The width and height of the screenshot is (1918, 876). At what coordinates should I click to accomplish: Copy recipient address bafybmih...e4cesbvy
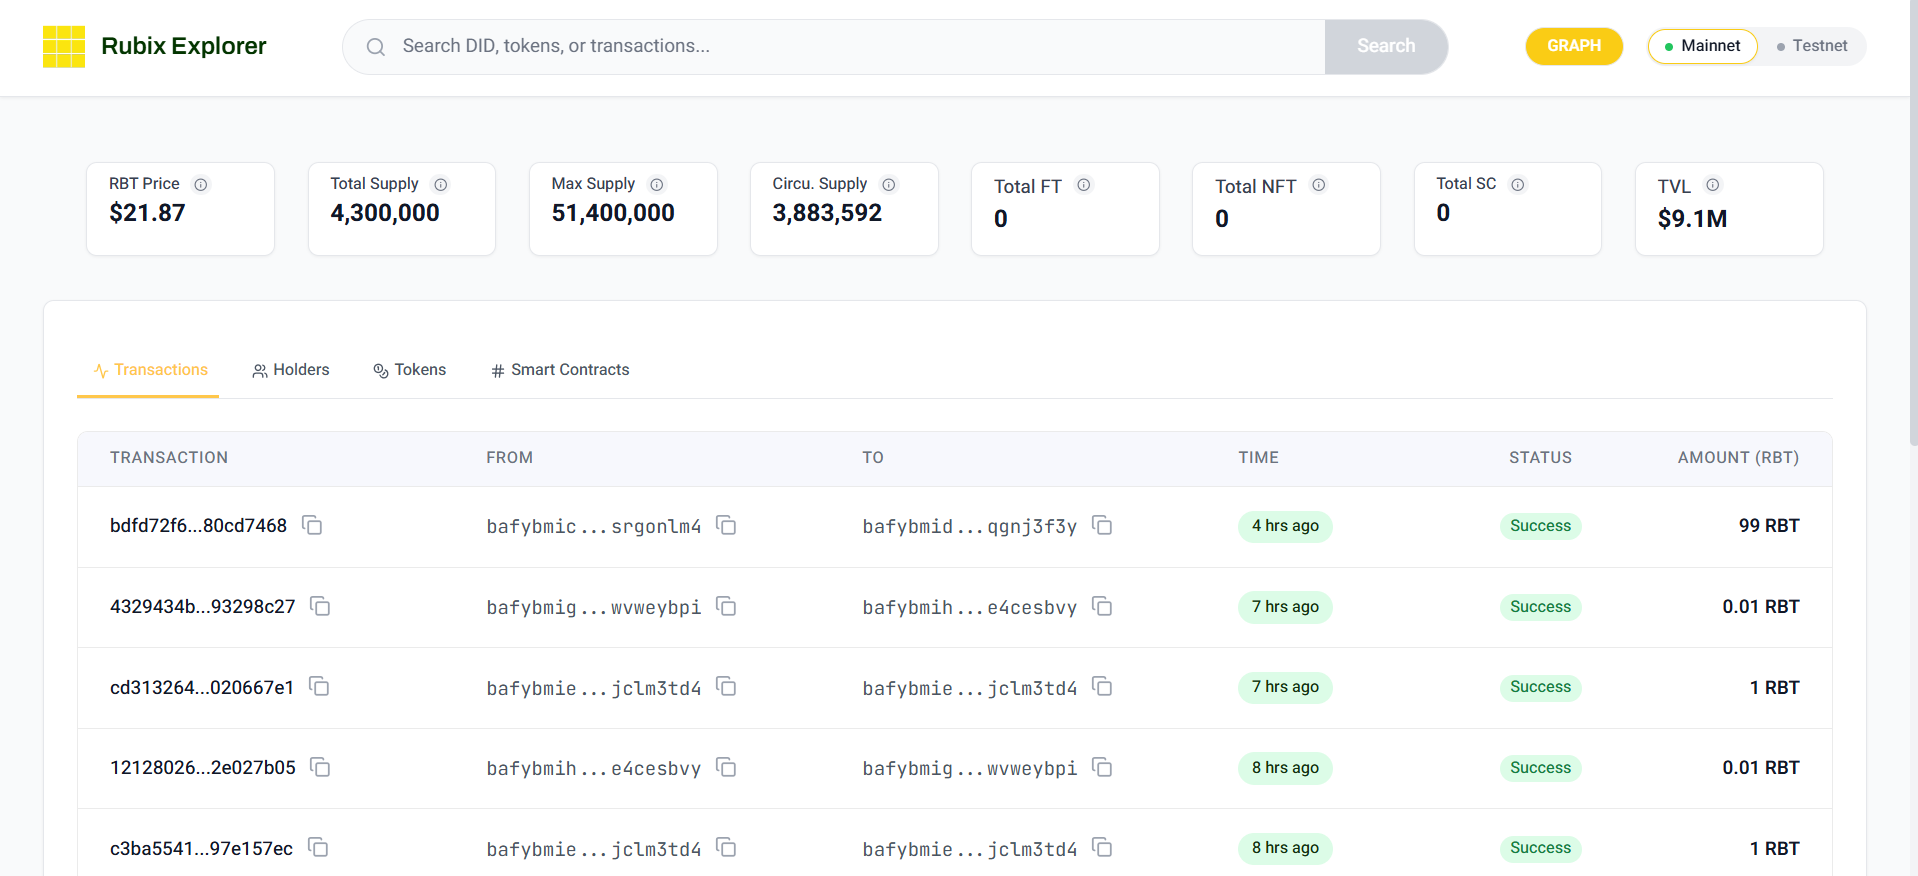click(x=1102, y=606)
